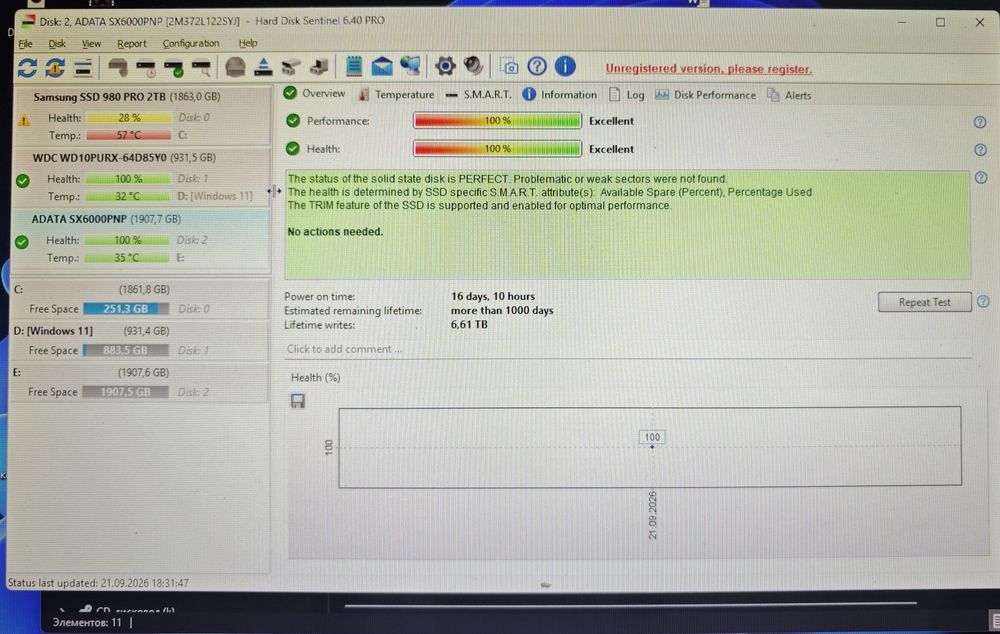Click the refresh icon with orange warning badge
The width and height of the screenshot is (1000, 634).
coord(55,67)
